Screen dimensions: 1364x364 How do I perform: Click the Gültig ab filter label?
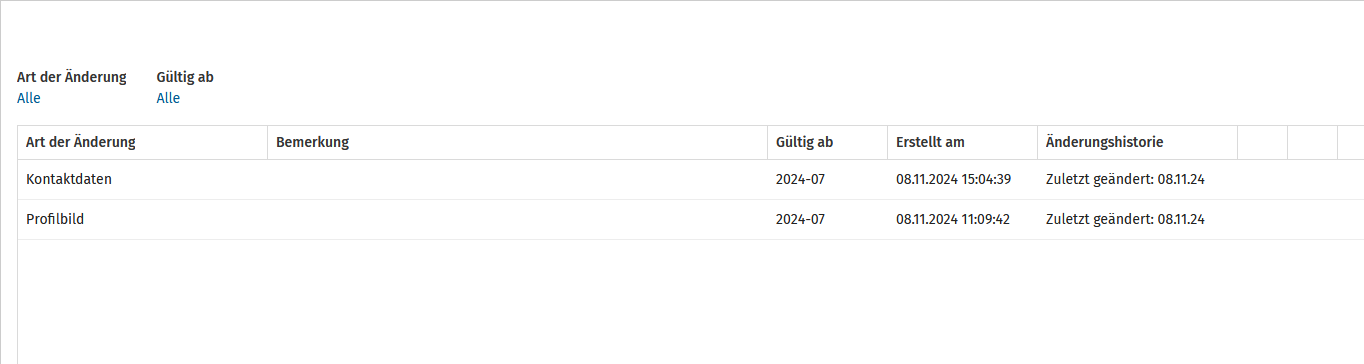coord(185,77)
